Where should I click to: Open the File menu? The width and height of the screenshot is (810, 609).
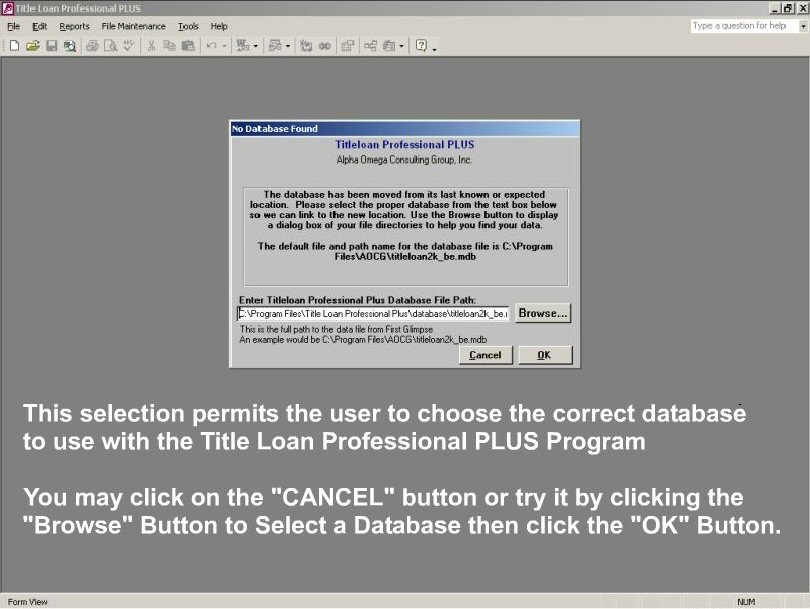click(x=14, y=26)
